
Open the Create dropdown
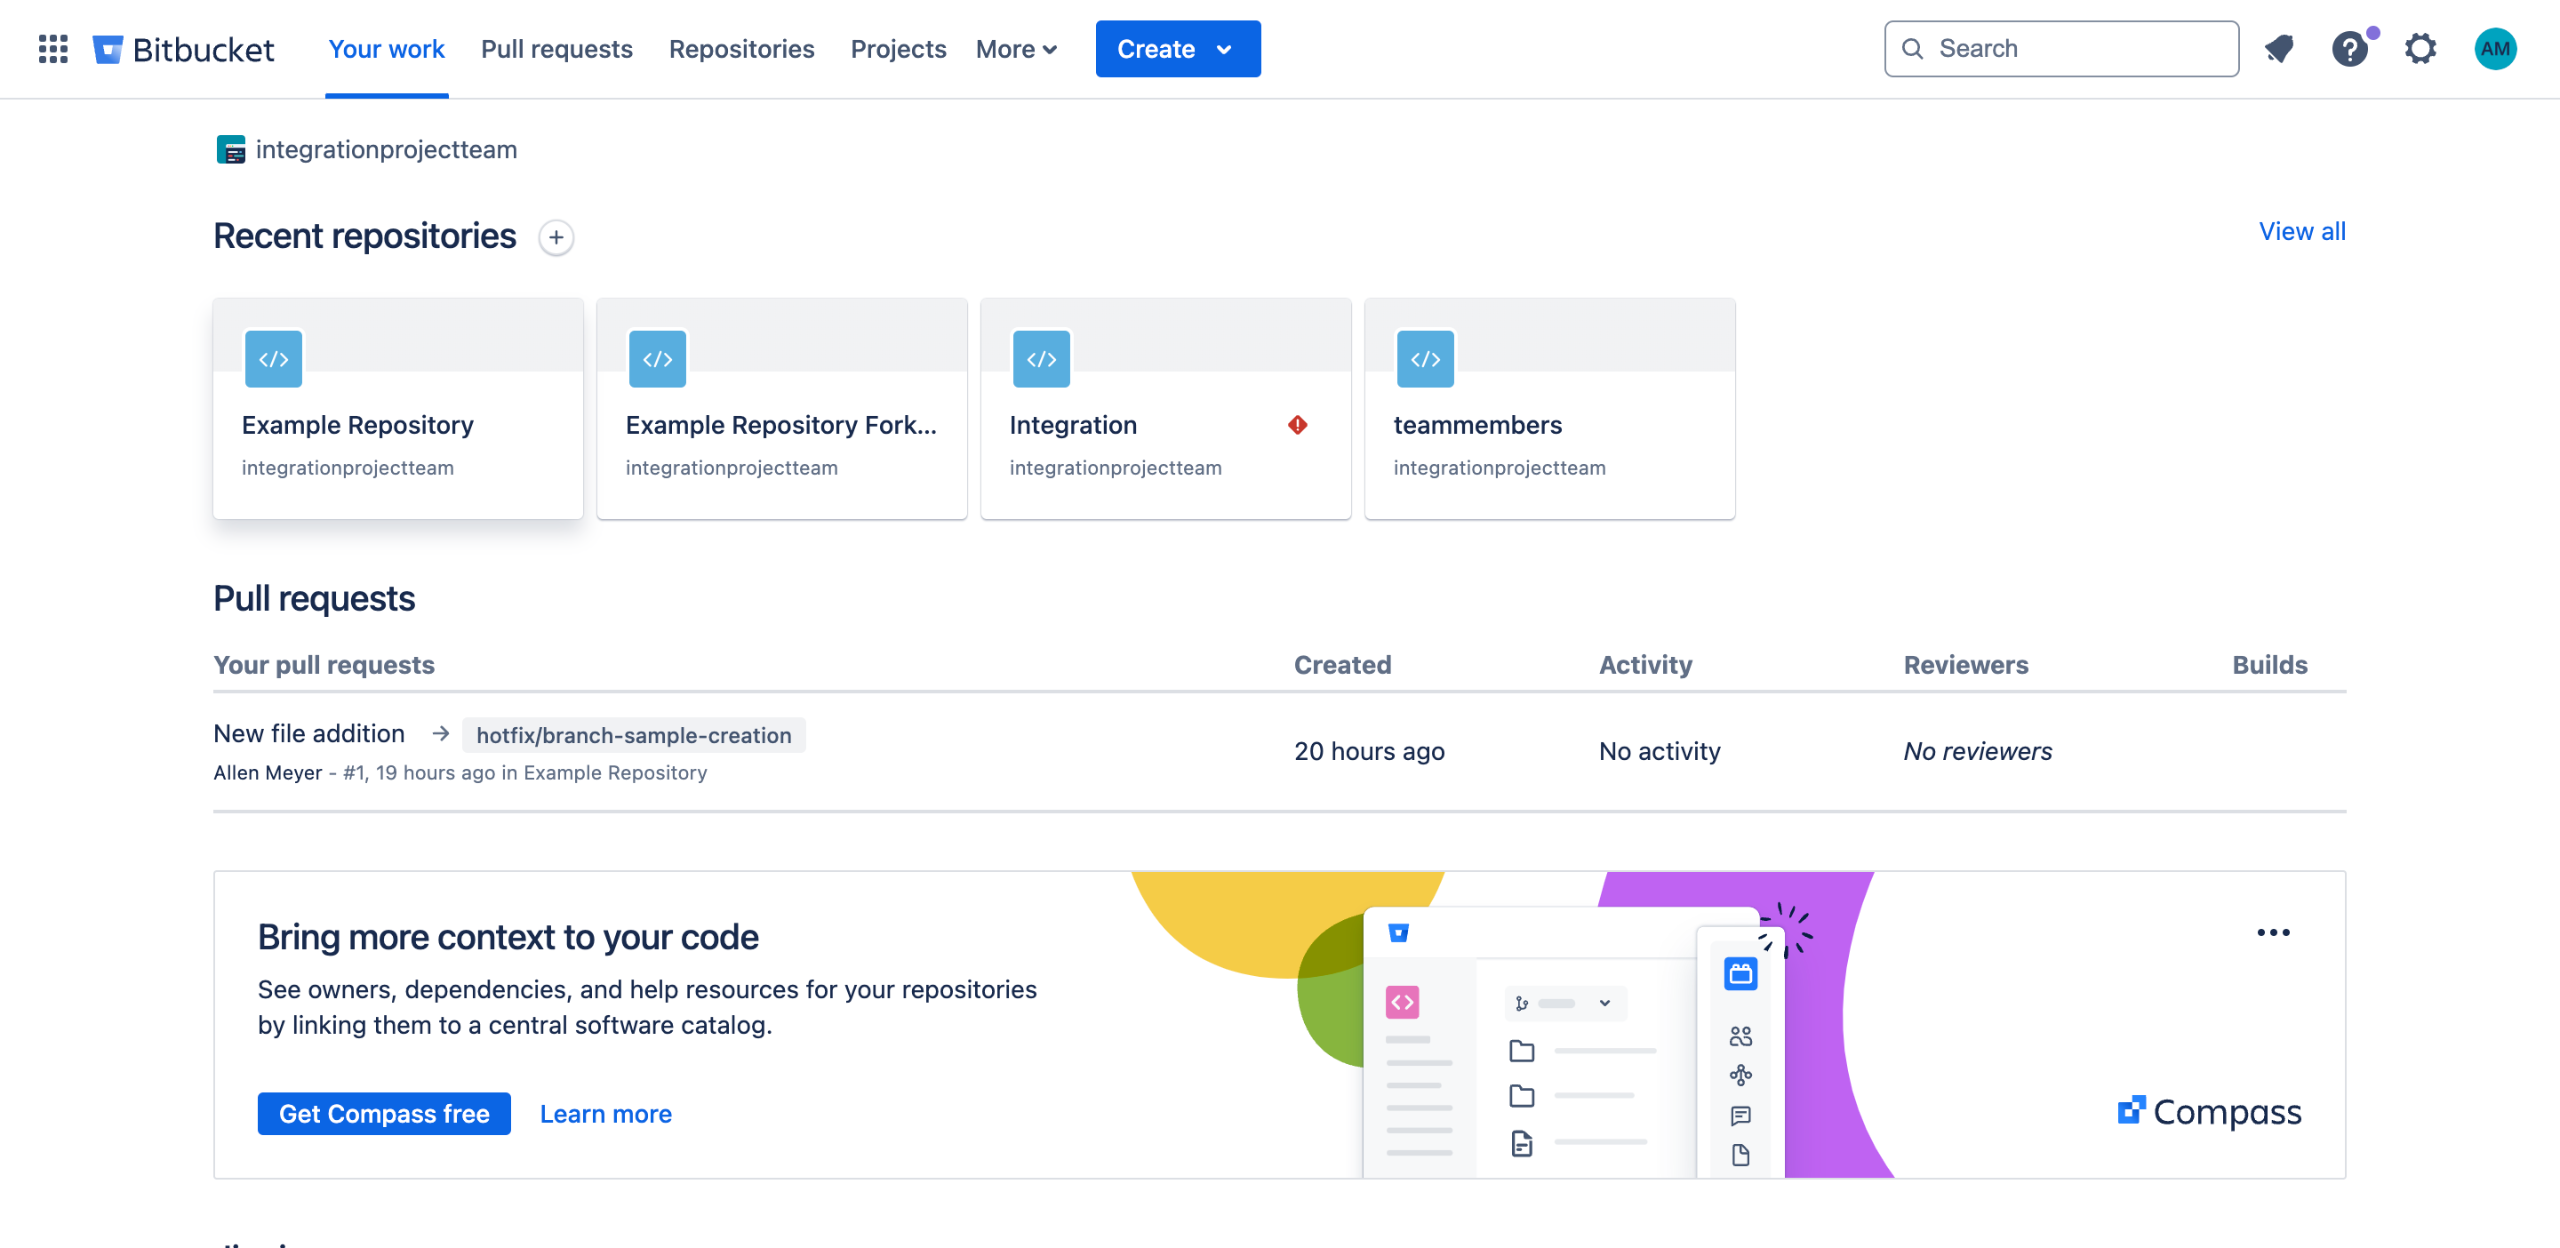[x=1177, y=48]
